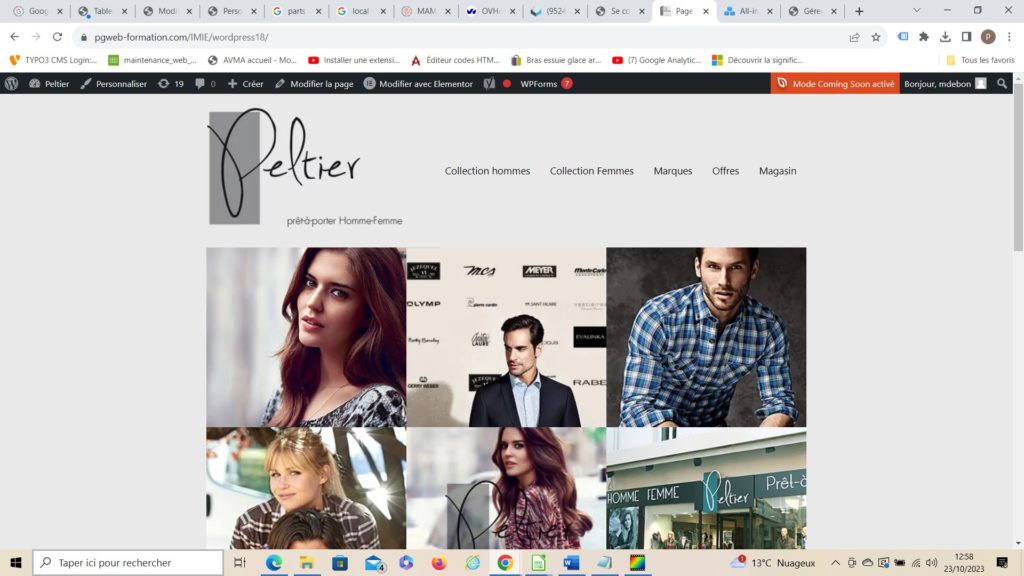Open the maintenance_web bookmark

coord(152,60)
